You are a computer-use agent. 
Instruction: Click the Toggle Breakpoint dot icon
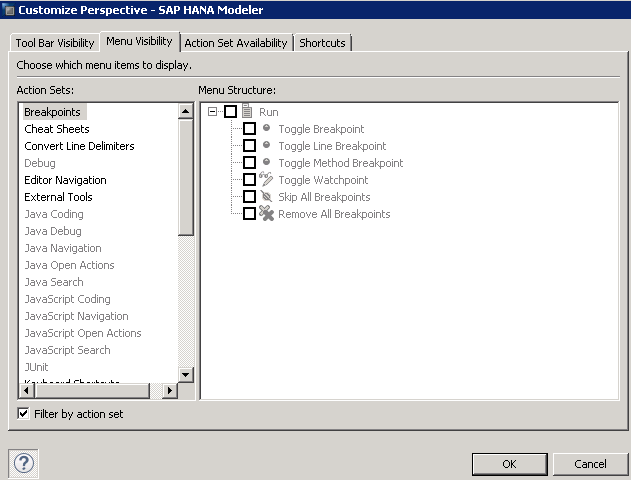tap(267, 129)
